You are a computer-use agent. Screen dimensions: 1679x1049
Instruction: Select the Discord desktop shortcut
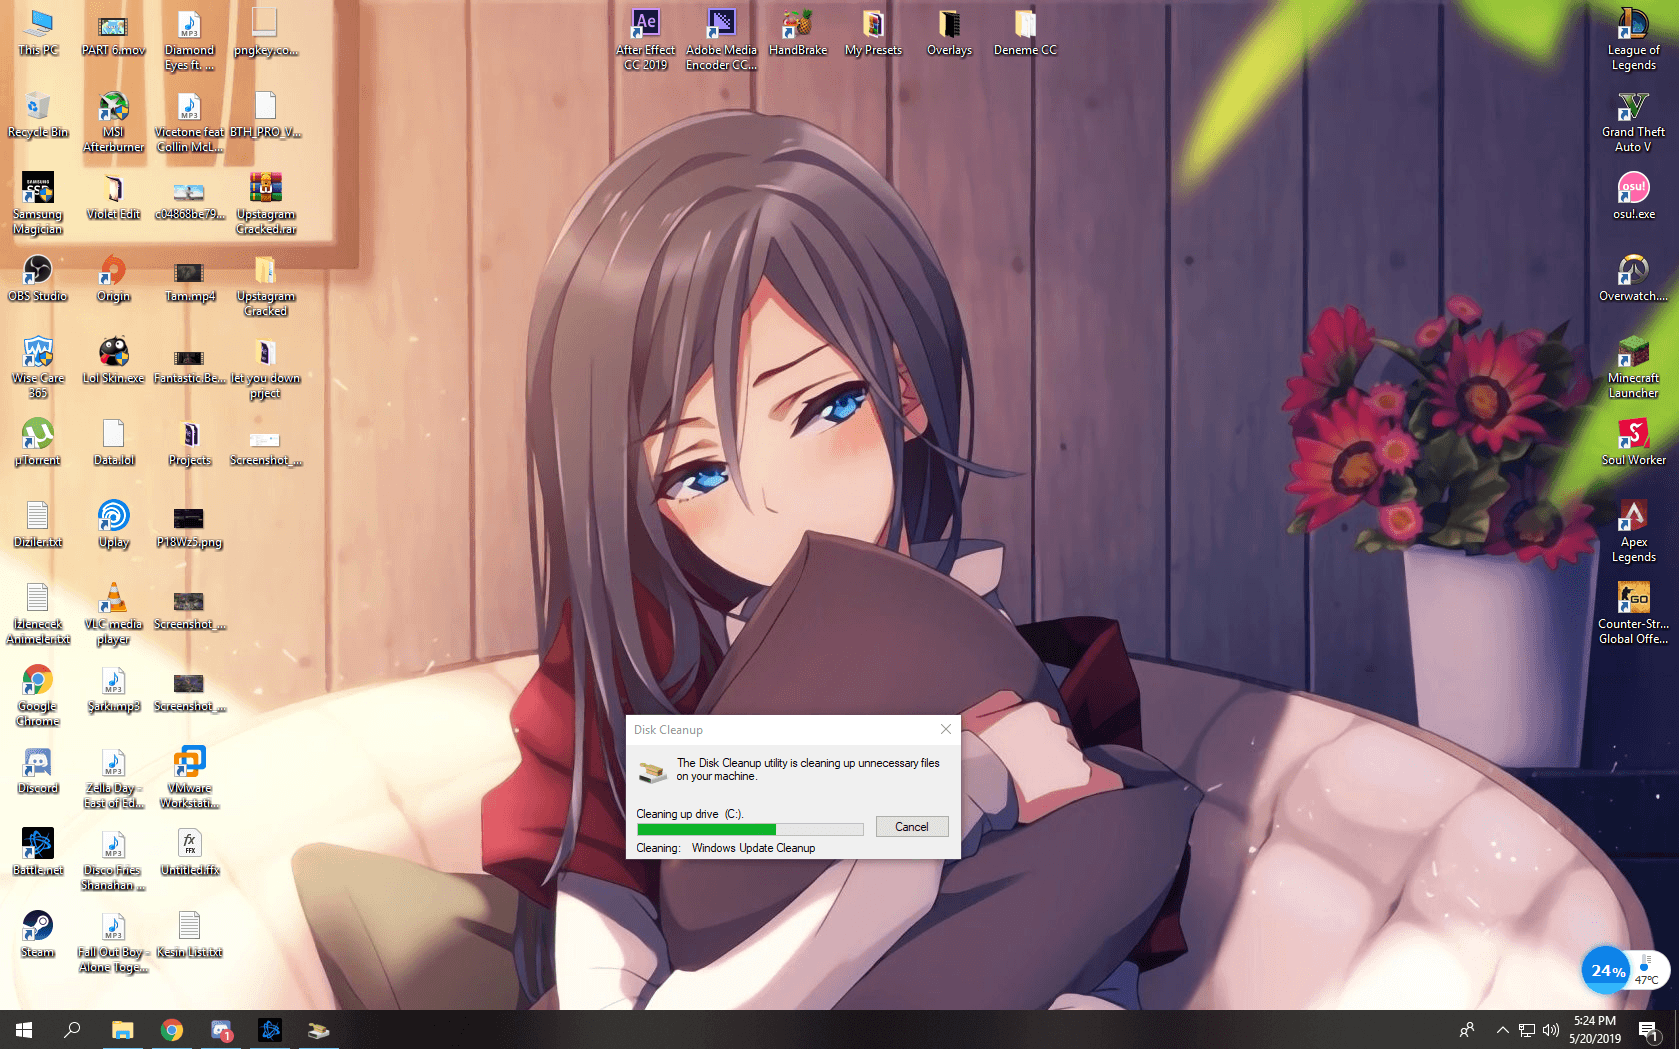point(38,771)
